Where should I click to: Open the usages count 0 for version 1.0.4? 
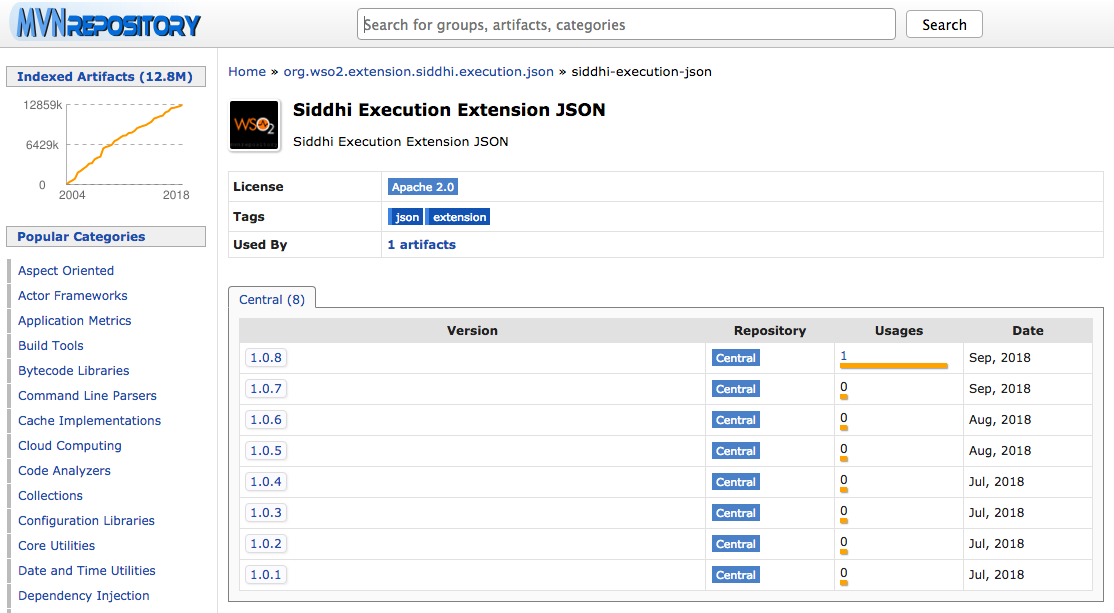point(843,479)
